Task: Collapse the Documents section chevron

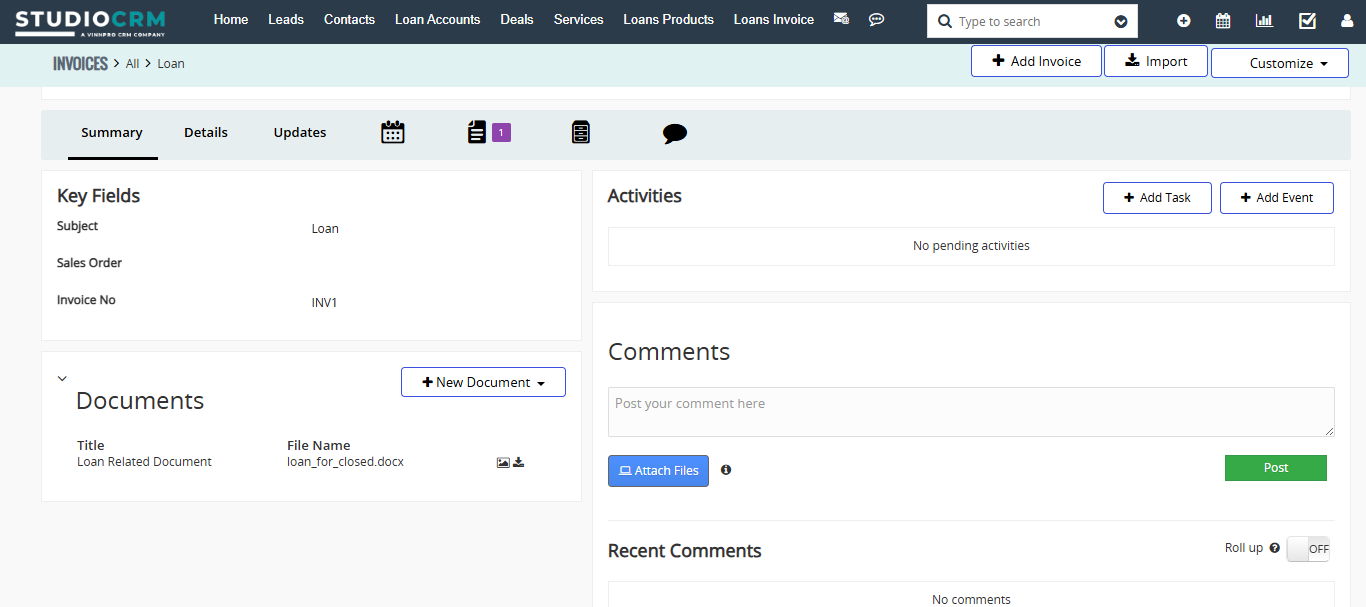Action: (x=62, y=378)
